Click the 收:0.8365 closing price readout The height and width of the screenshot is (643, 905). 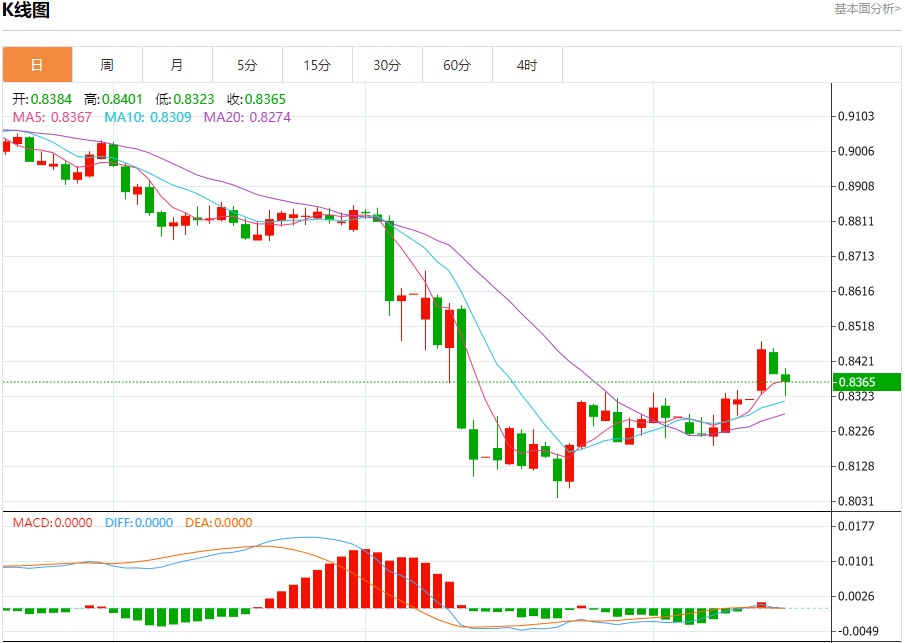[x=256, y=99]
